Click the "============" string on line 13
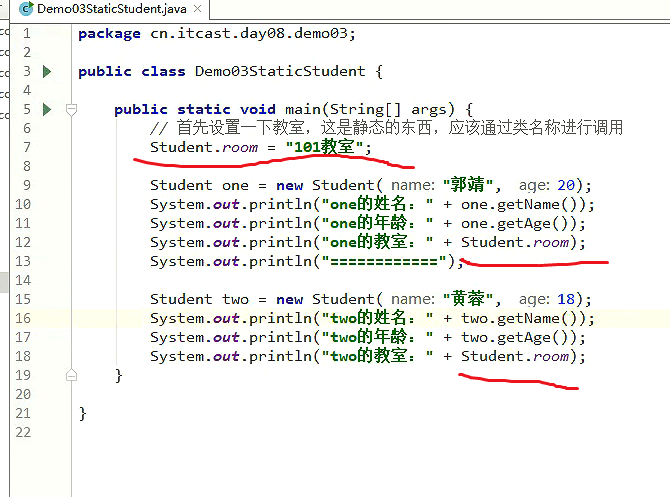This screenshot has height=497, width=670. 384,261
